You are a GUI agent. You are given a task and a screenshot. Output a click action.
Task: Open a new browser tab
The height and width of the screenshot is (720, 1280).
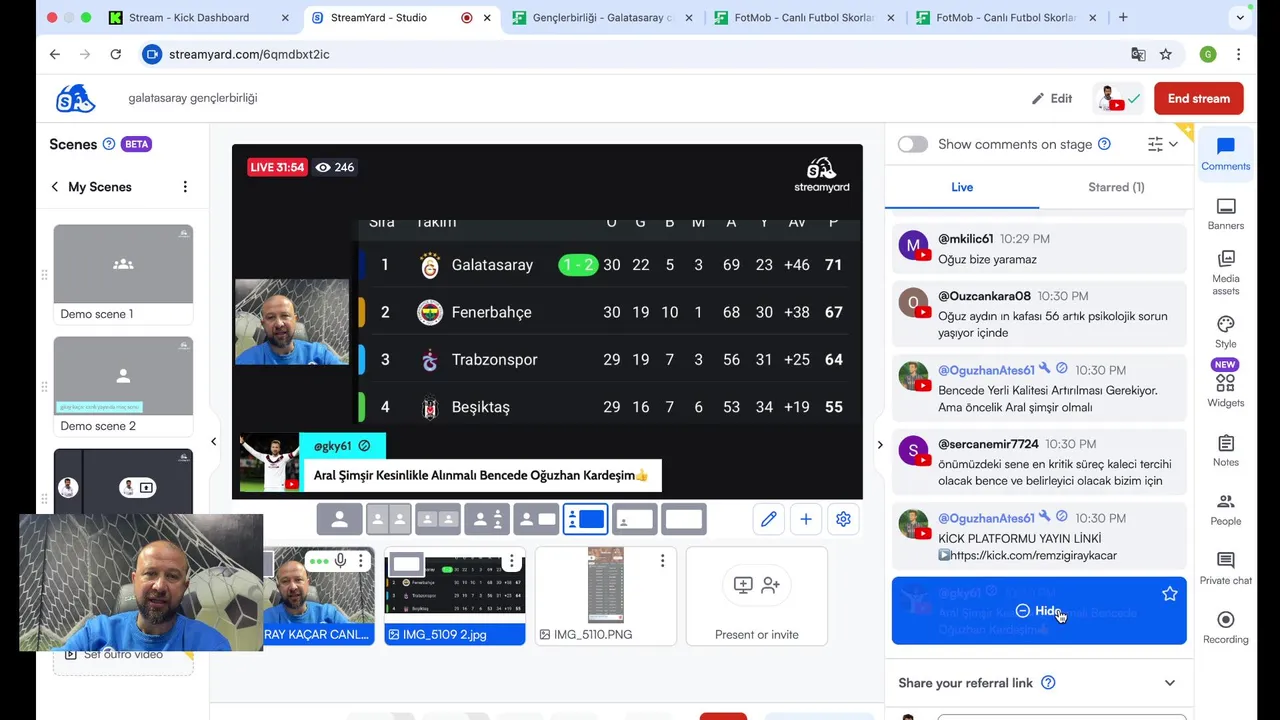pyautogui.click(x=1123, y=17)
